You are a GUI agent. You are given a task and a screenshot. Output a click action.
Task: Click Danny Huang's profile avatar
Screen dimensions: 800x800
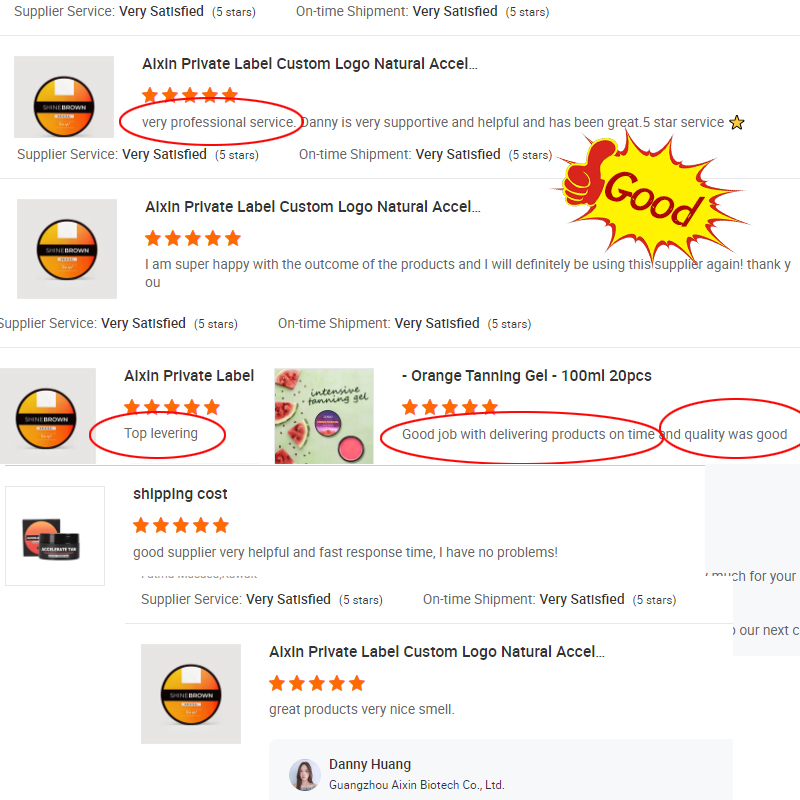(x=305, y=774)
